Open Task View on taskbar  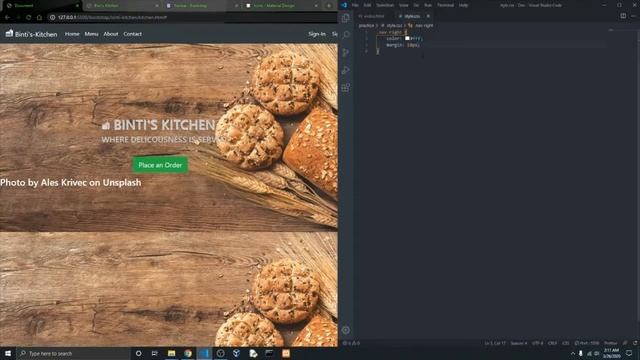pos(155,353)
